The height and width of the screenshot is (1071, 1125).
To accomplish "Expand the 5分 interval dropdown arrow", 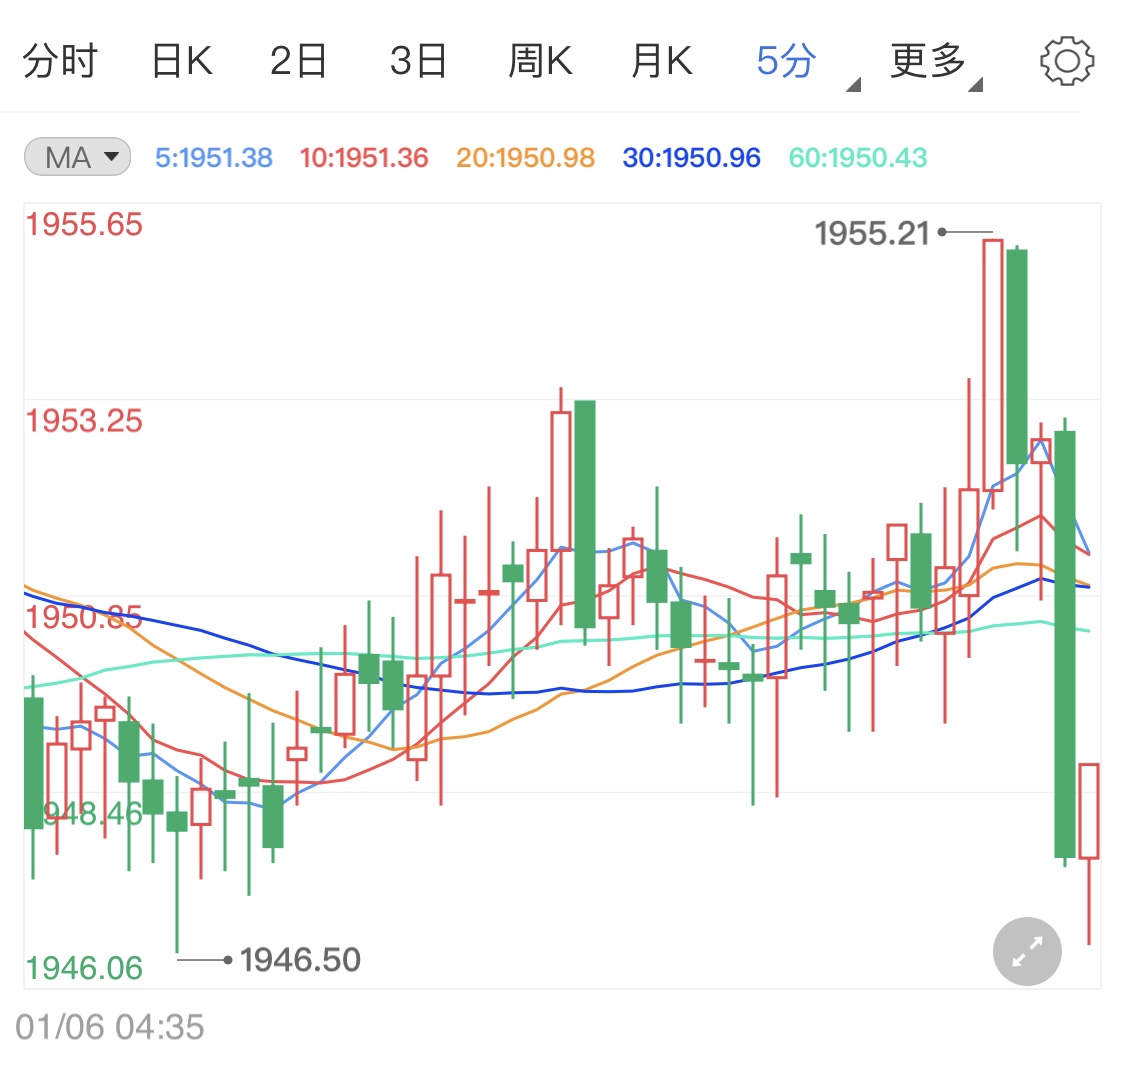I will click(x=853, y=86).
